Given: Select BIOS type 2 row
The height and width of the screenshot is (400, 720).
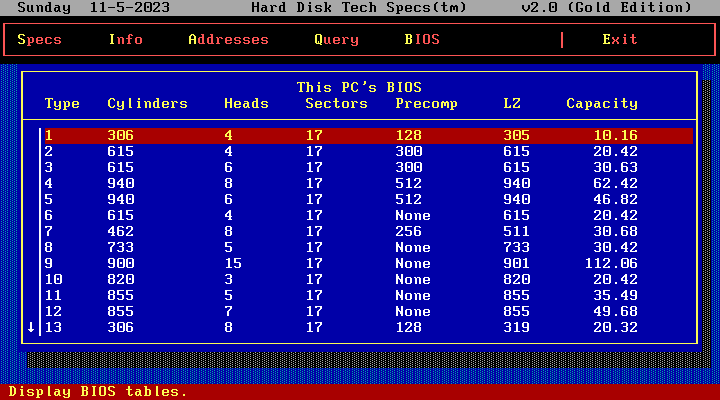Looking at the screenshot, I should coord(369,152).
